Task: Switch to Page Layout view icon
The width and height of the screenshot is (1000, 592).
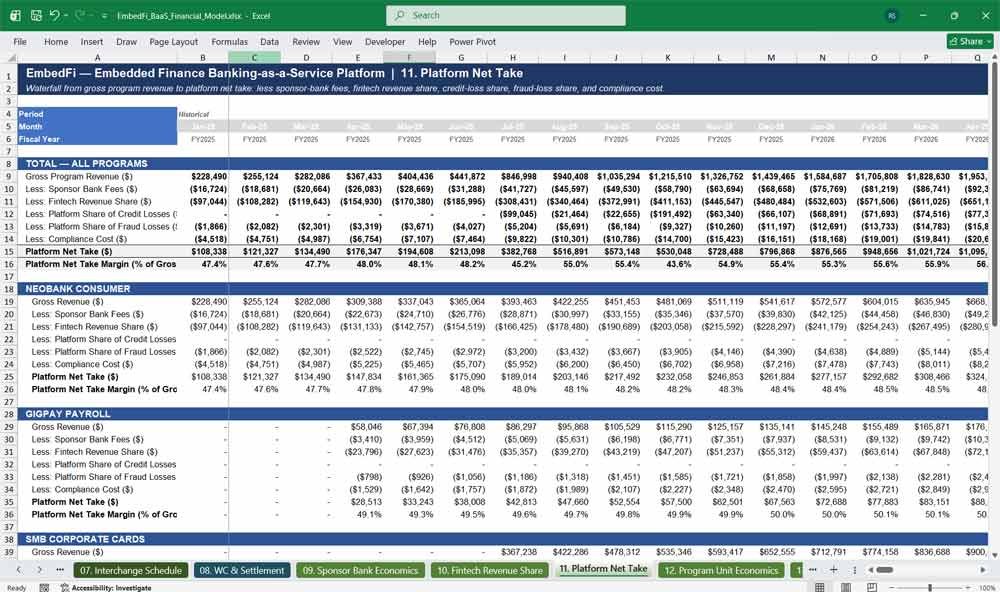Action: click(x=846, y=588)
